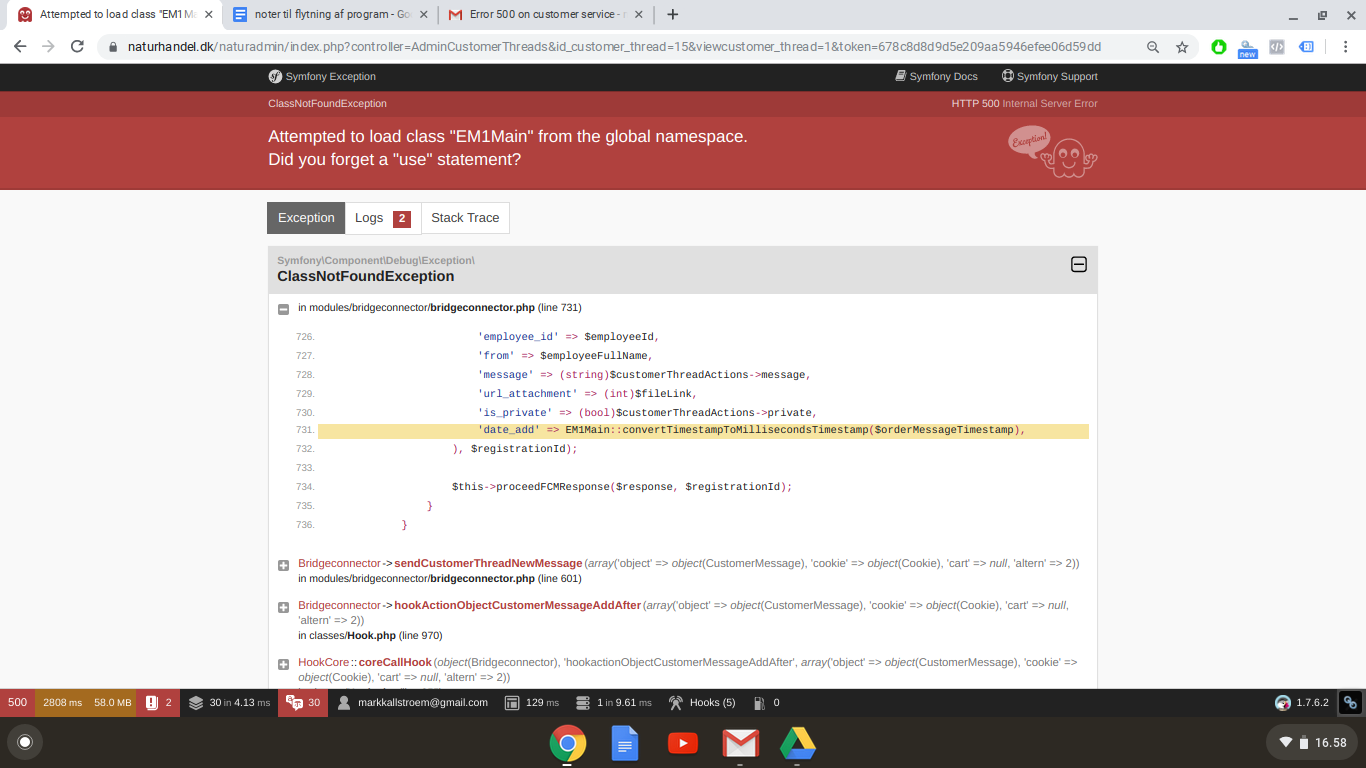Switch to the Stack Trace tab
Image resolution: width=1366 pixels, height=768 pixels.
coord(465,218)
